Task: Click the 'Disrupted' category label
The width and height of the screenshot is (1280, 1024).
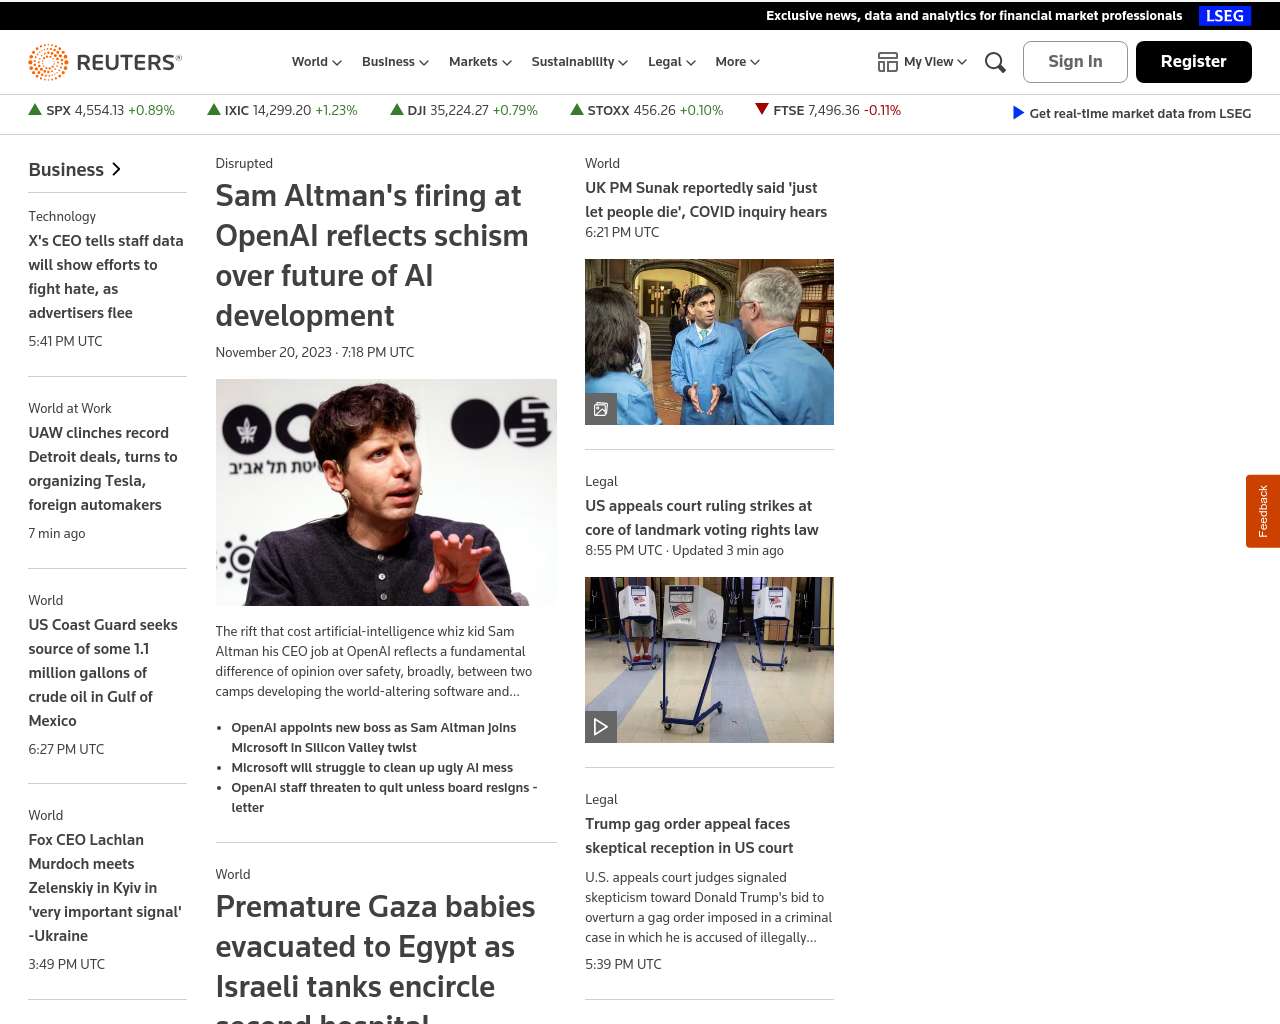Action: pos(244,163)
